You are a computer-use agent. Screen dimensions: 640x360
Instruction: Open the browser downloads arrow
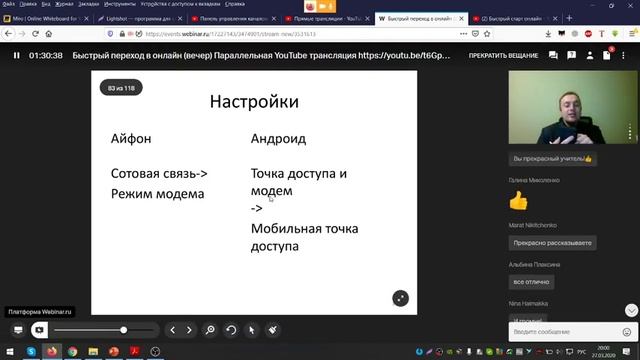[548, 34]
